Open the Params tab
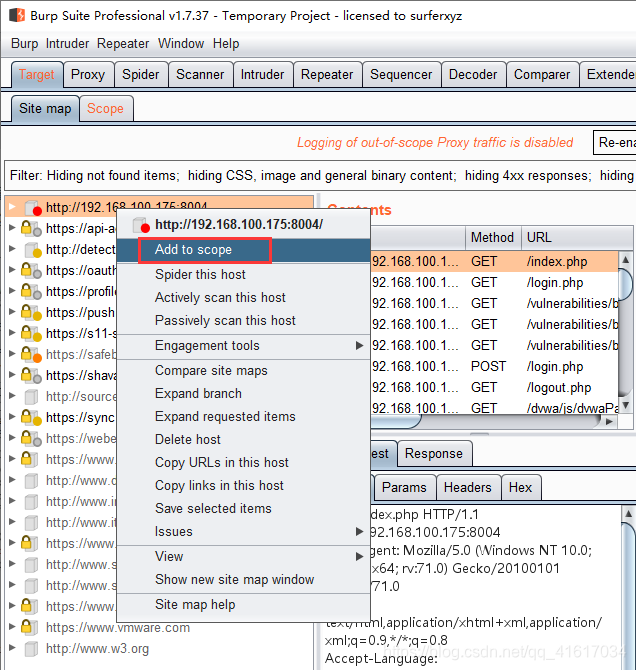 [x=404, y=488]
